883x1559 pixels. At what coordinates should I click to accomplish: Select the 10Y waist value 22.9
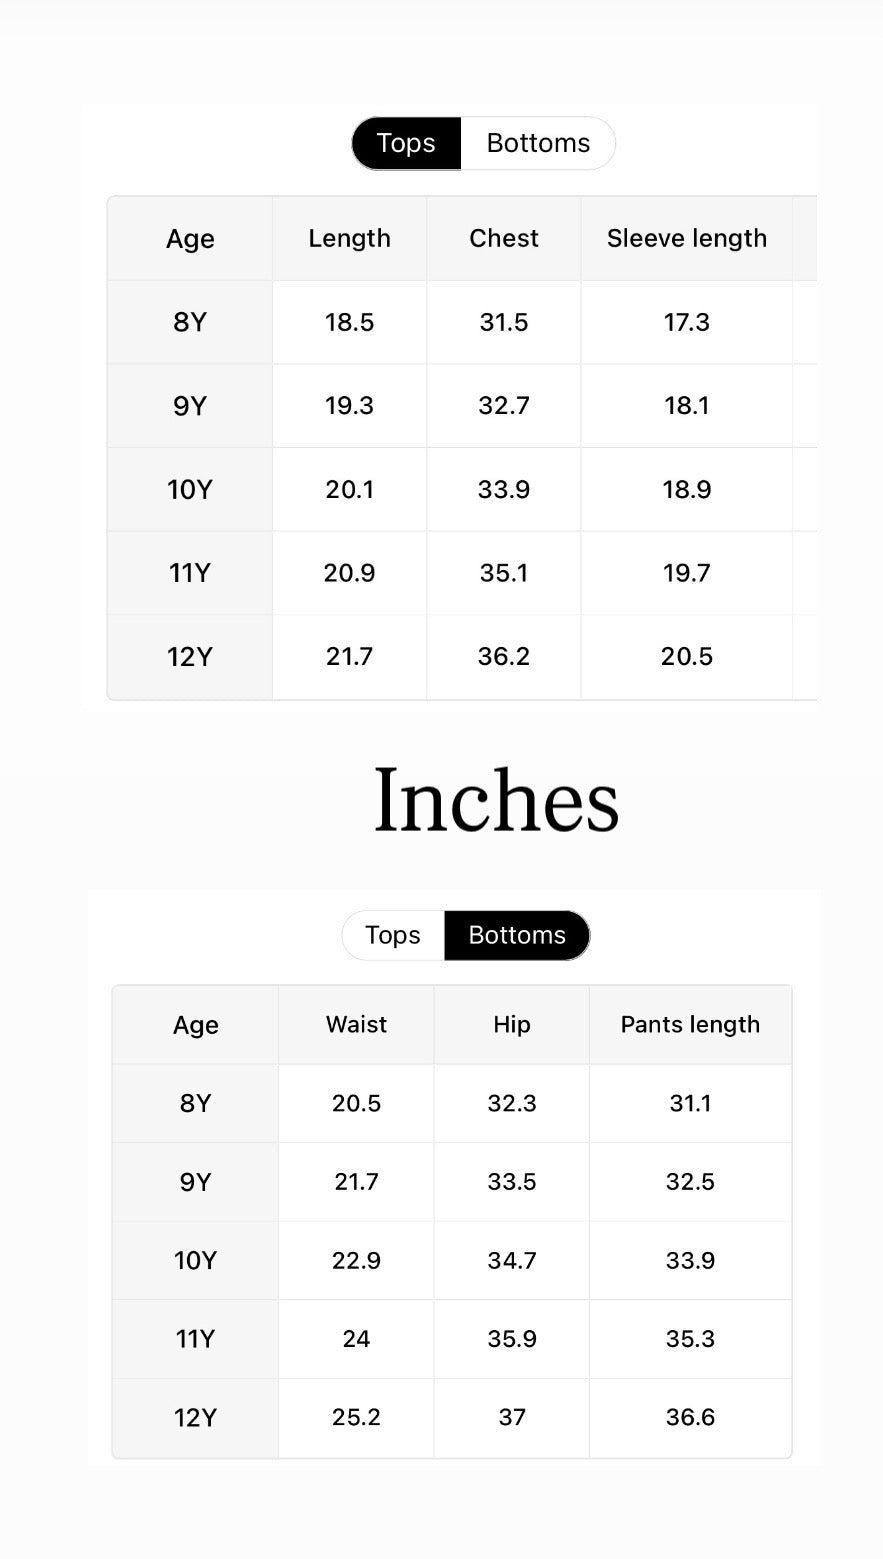(x=356, y=1260)
